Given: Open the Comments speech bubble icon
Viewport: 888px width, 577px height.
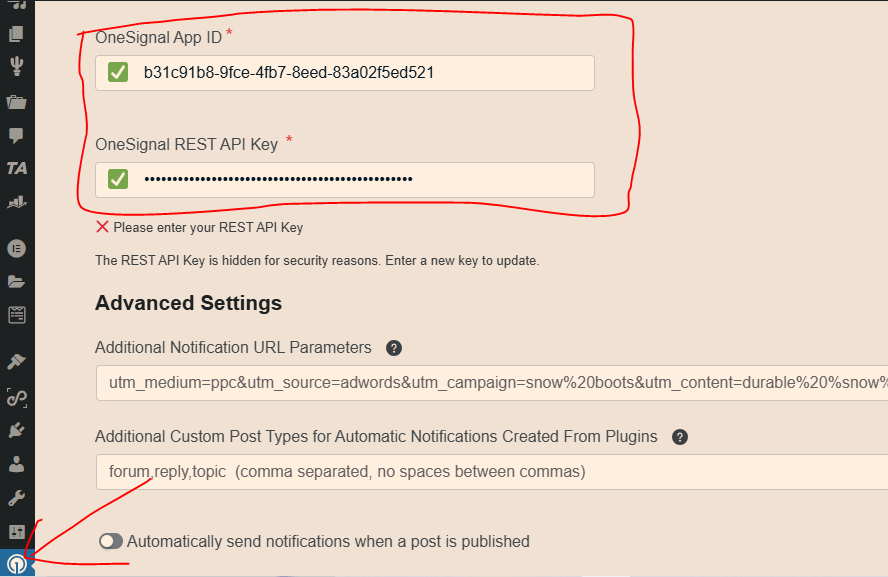Looking at the screenshot, I should coord(16,135).
